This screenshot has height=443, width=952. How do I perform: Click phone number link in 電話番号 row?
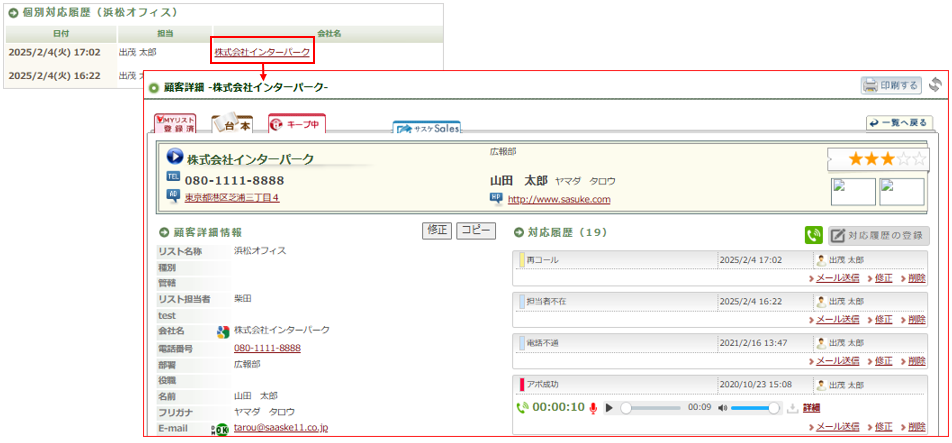tap(267, 348)
